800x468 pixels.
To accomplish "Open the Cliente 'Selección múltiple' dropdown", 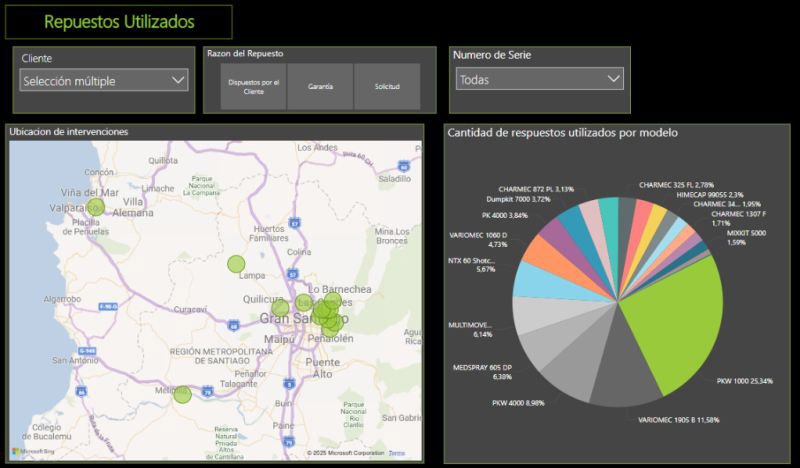I will click(x=104, y=81).
